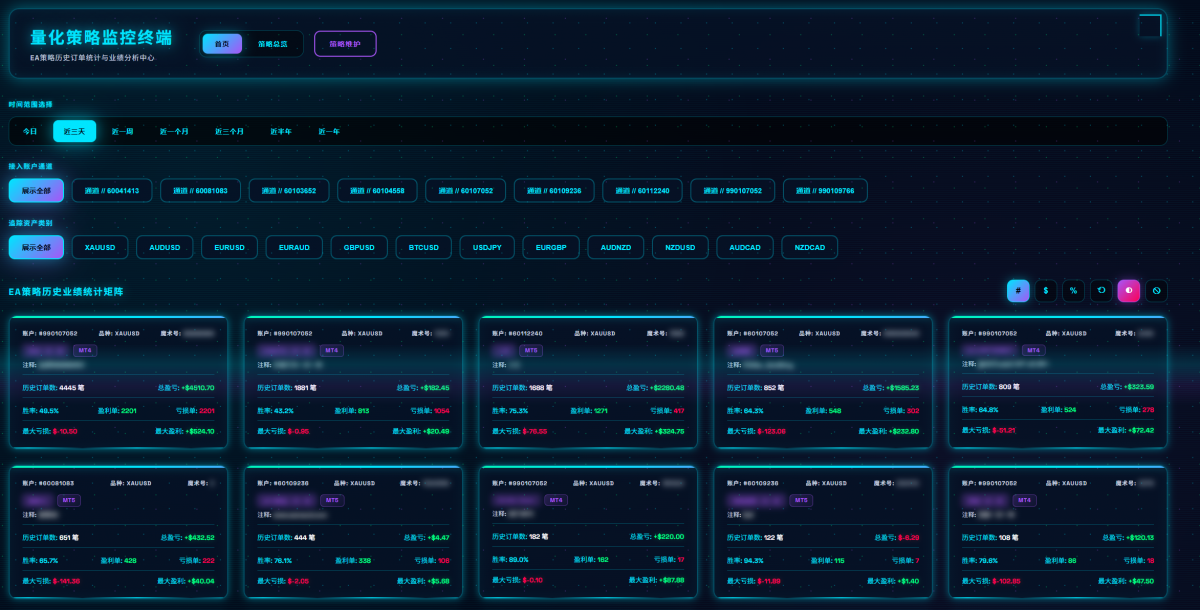Screen dimensions: 1200x610
Task: Click the MT4 badge on the 108-order card
Action: tap(1025, 499)
